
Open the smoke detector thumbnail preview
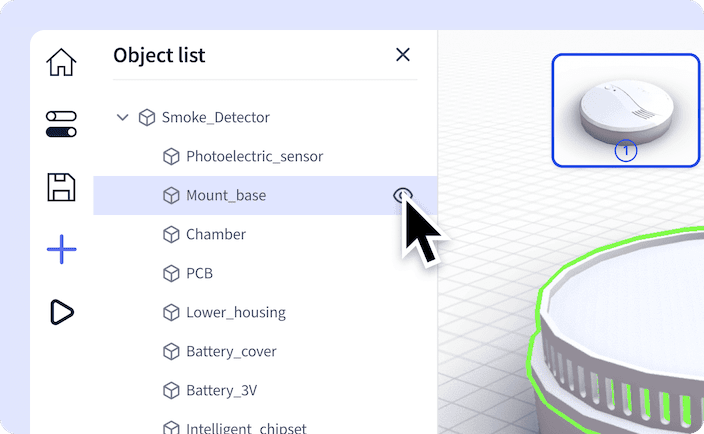coord(626,110)
